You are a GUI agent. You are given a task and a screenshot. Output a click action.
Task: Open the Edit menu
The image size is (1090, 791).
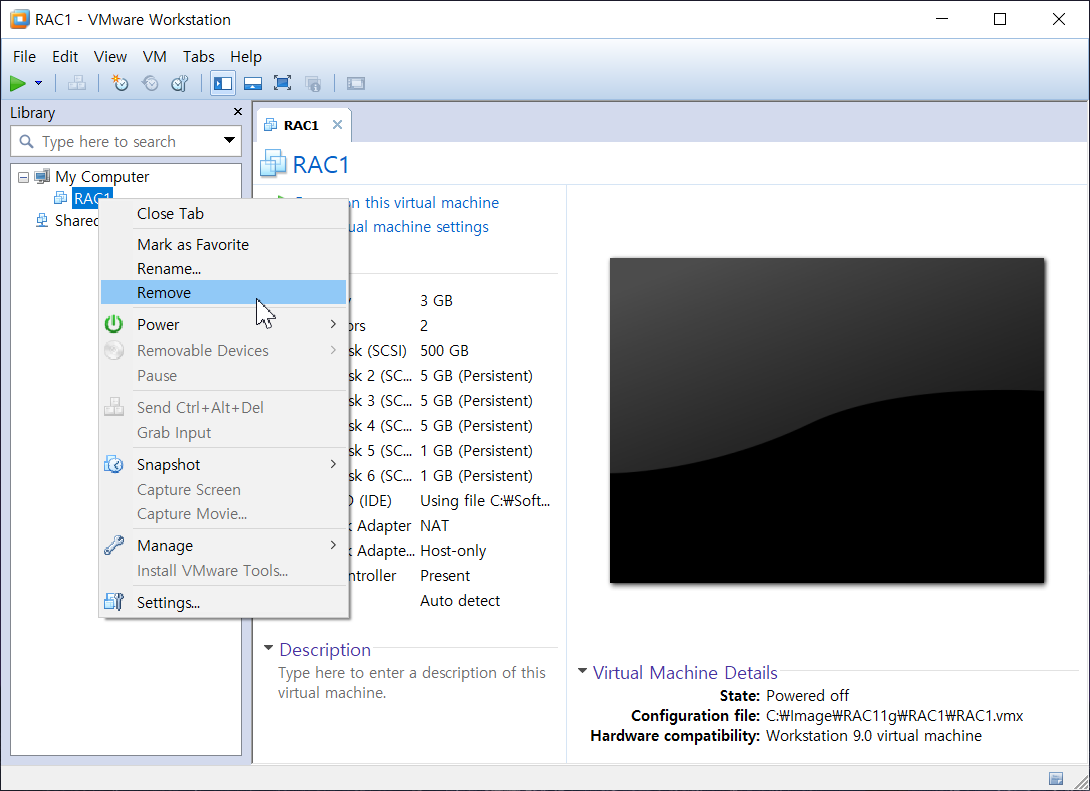coord(65,56)
